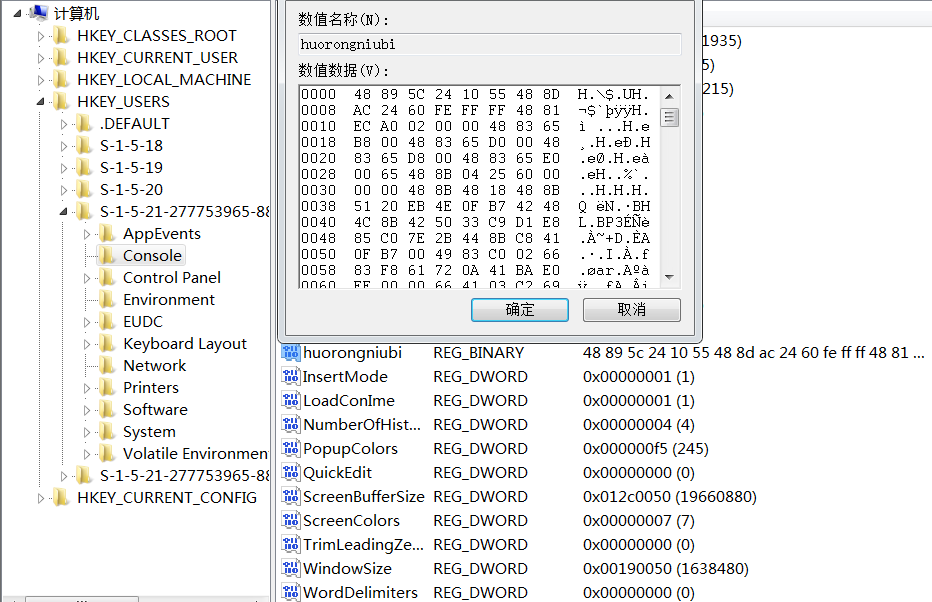Collapse the HKEY_USERS key
Image resolution: width=932 pixels, height=602 pixels.
point(41,102)
